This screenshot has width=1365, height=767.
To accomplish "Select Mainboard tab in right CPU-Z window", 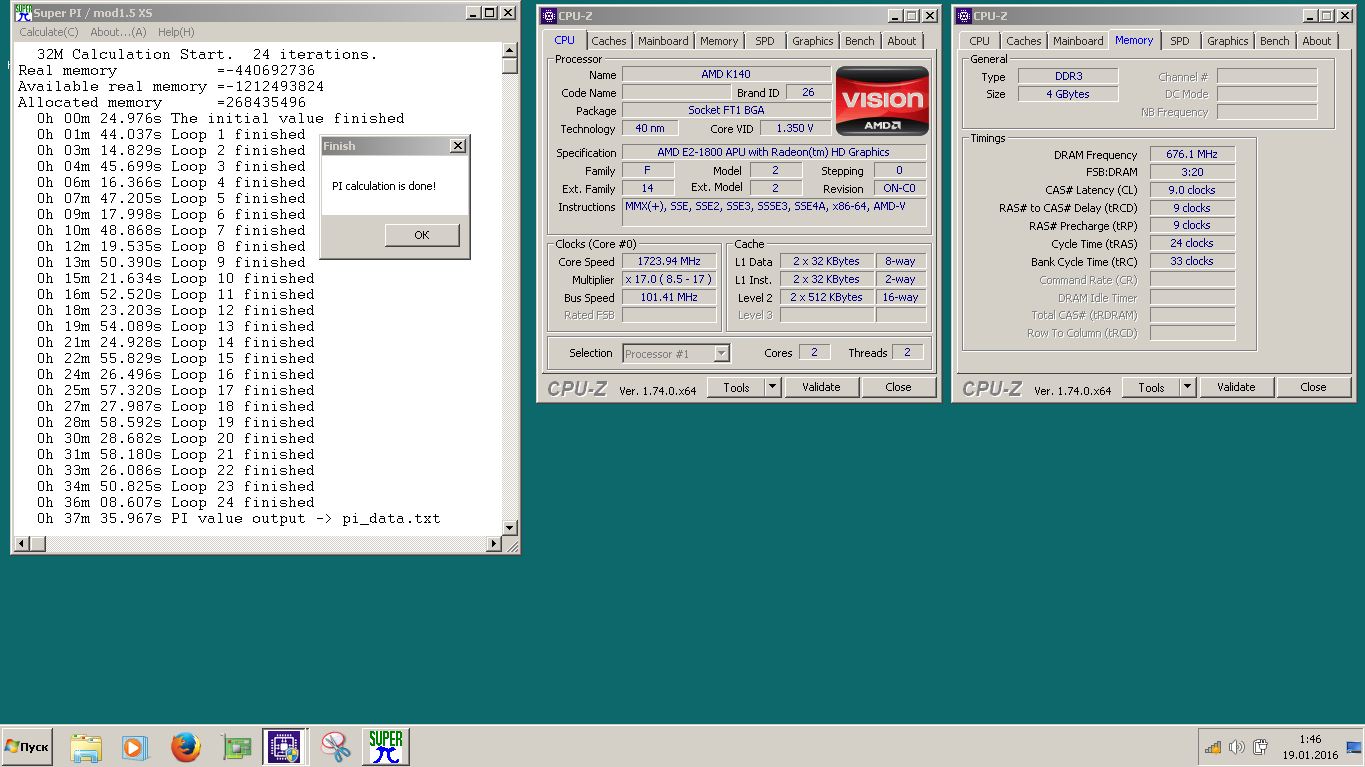I will pyautogui.click(x=1078, y=41).
